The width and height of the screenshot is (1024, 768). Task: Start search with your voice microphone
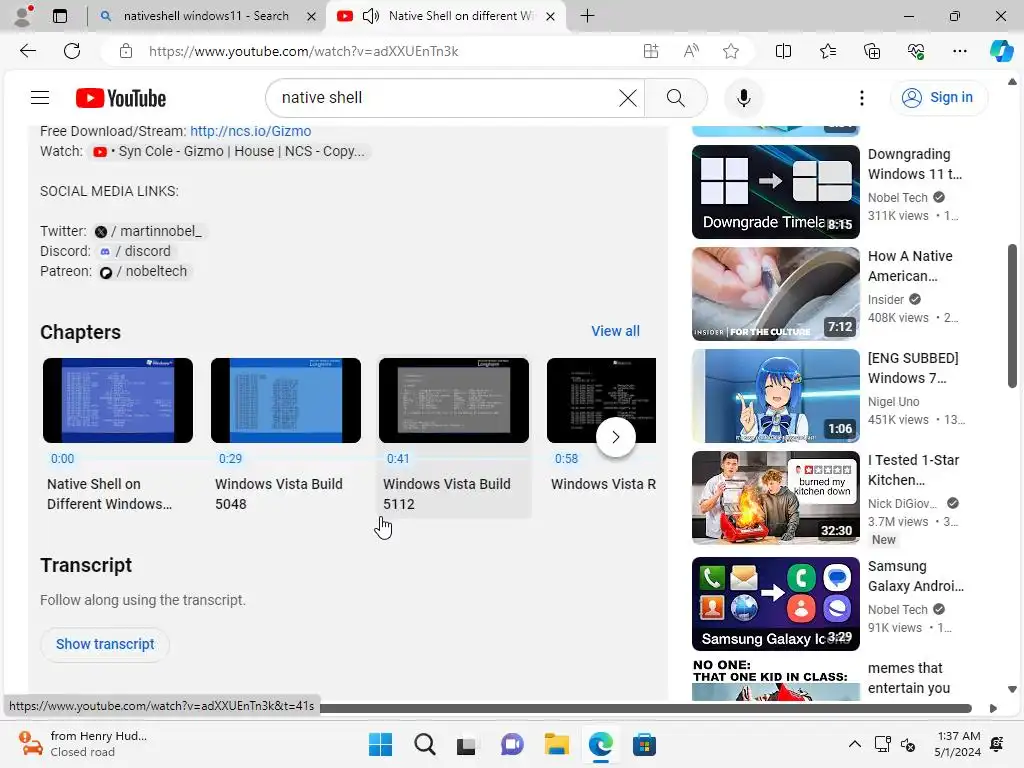pyautogui.click(x=743, y=98)
